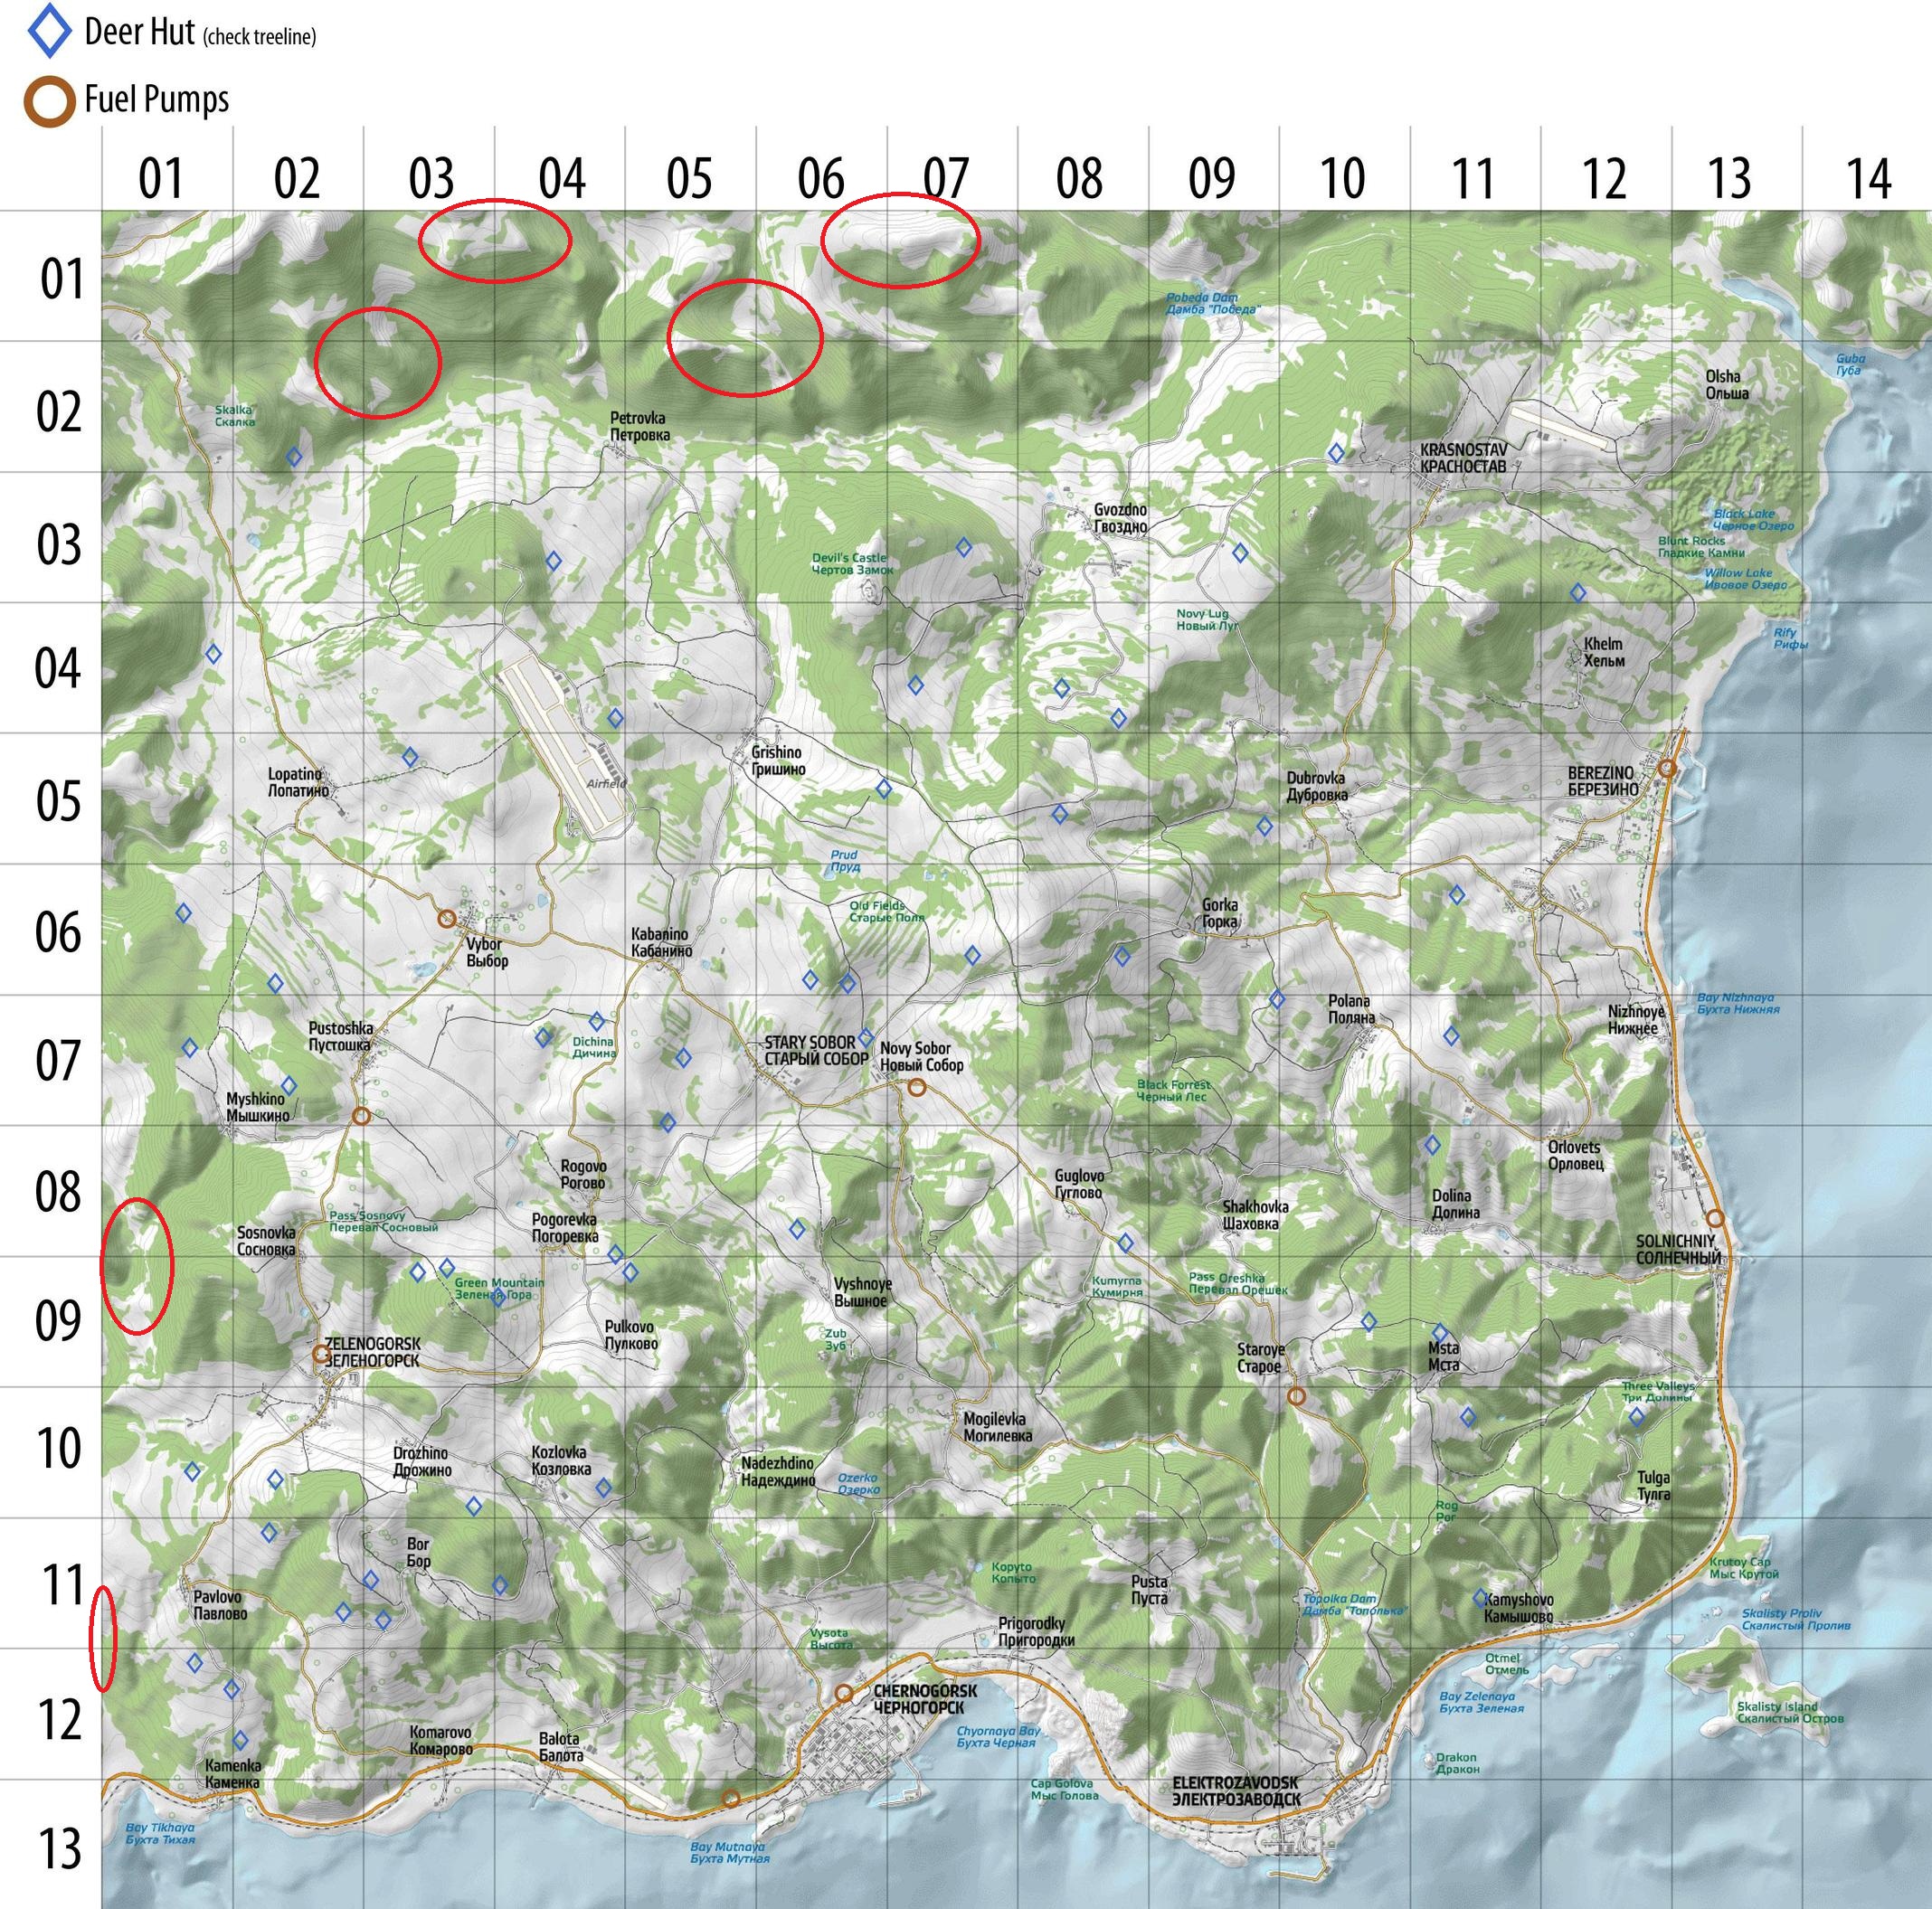Click the Olsha village label
The image size is (1932, 1909).
coord(1726,385)
